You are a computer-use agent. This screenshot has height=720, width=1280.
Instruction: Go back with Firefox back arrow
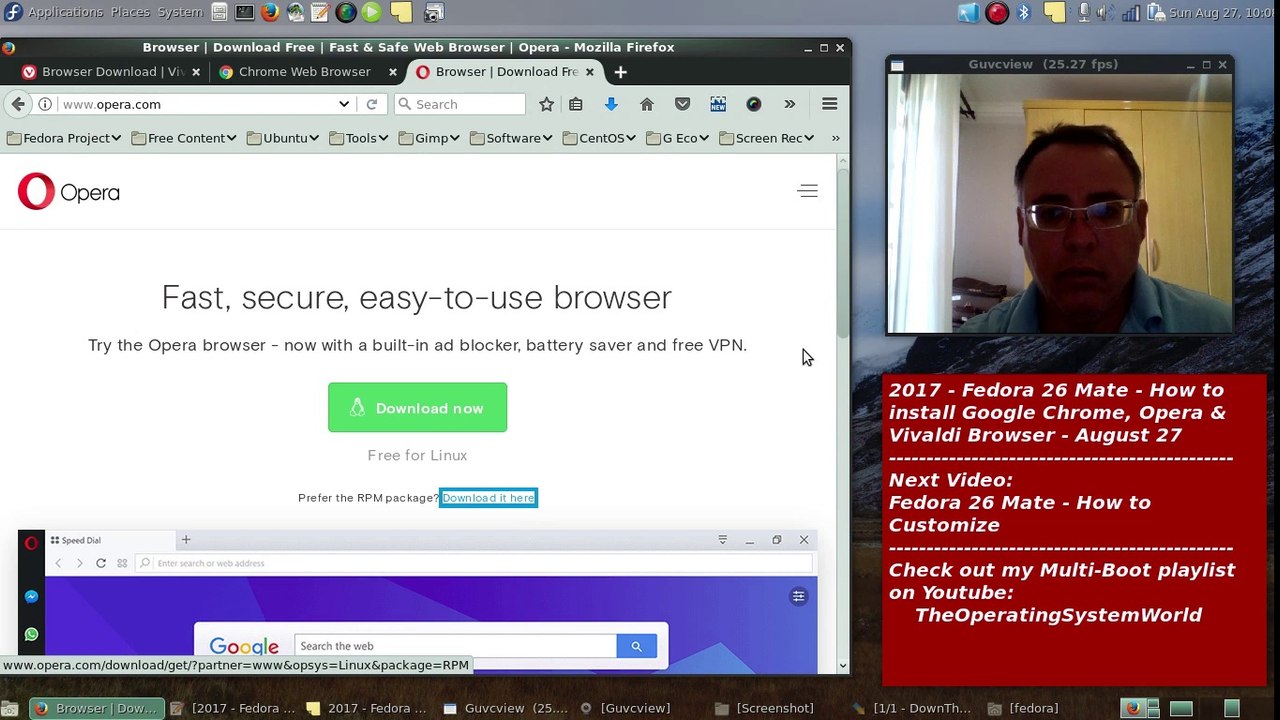tap(18, 104)
